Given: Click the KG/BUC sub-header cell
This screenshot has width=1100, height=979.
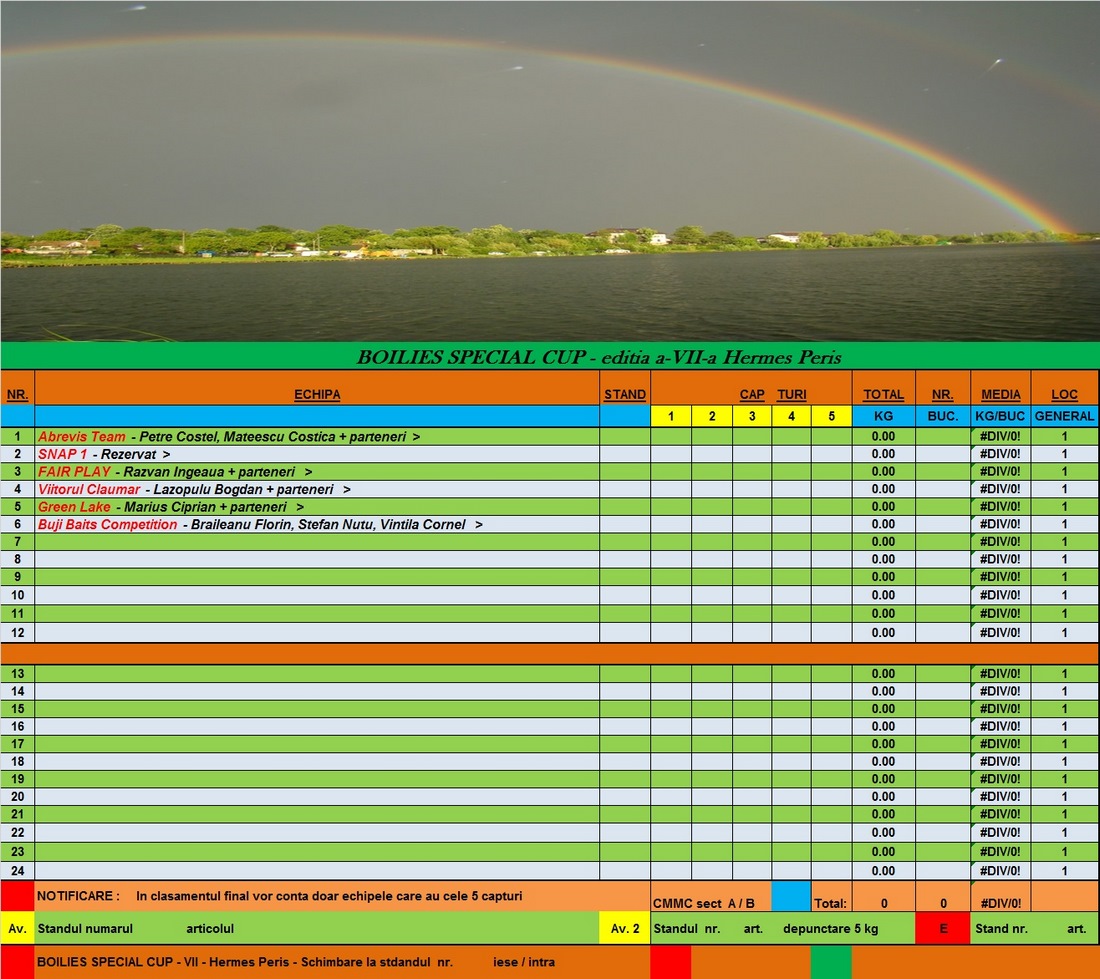Looking at the screenshot, I should 1001,416.
